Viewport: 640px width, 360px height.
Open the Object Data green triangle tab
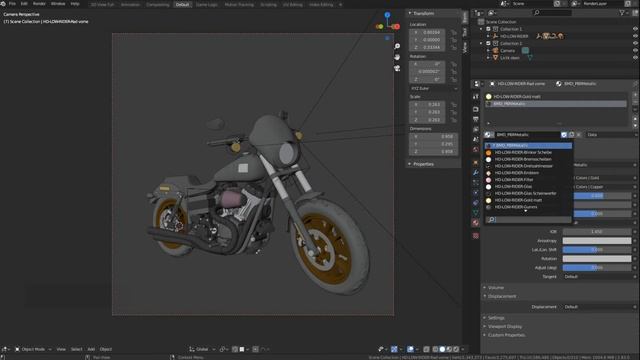coord(476,213)
